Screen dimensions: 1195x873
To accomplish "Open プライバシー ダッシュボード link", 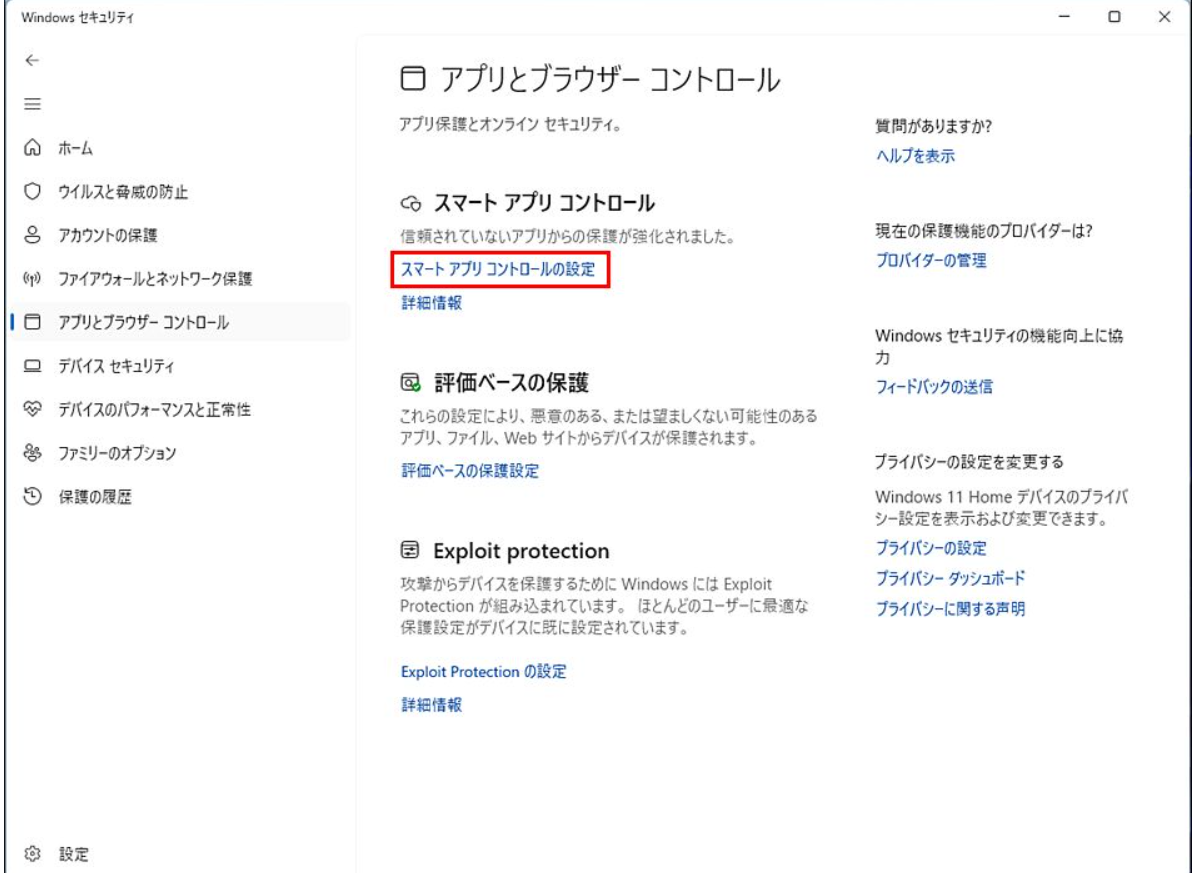I will click(950, 579).
